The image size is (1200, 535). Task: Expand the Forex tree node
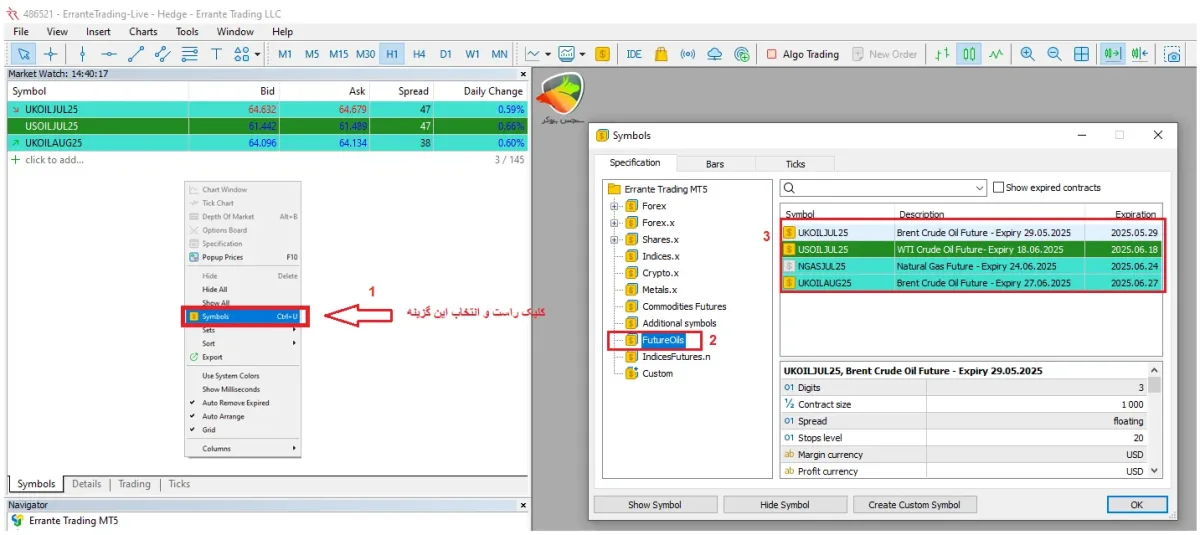(614, 206)
